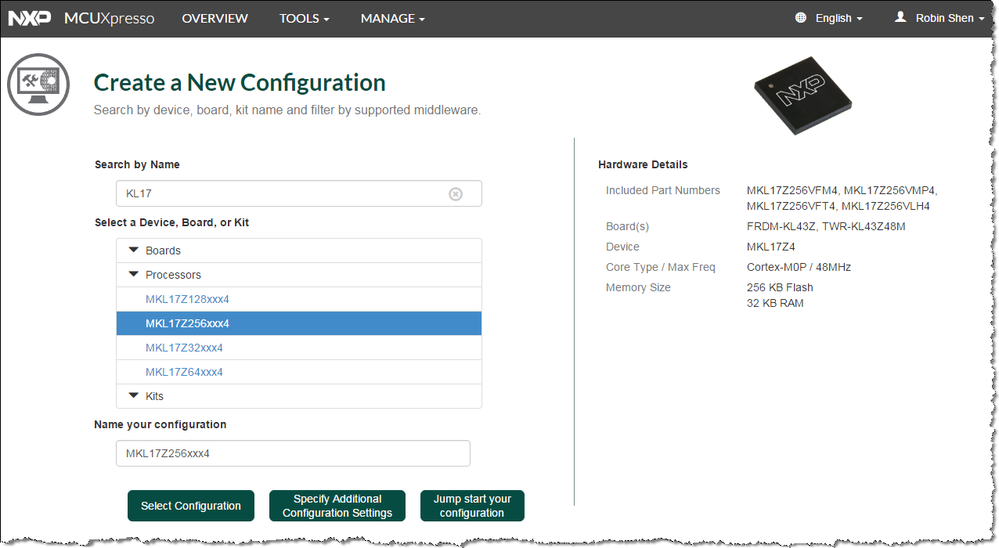Click the Included Part Numbers label
The width and height of the screenshot is (999, 548).
coord(663,190)
